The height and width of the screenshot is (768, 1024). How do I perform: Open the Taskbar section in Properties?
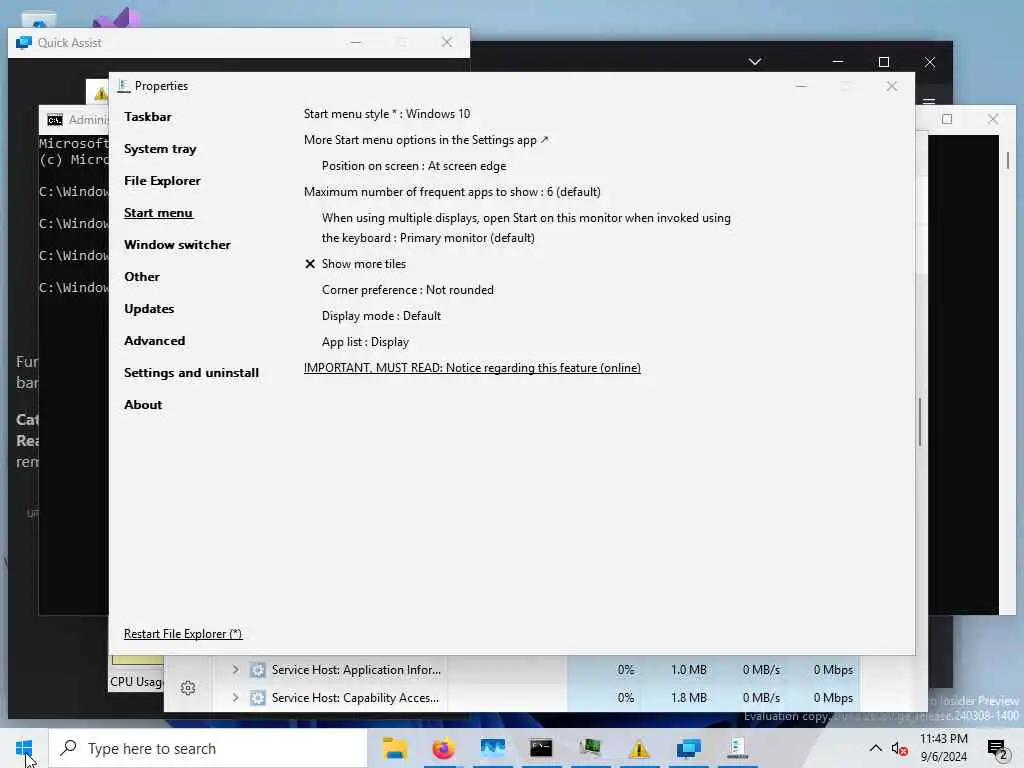pyautogui.click(x=148, y=117)
